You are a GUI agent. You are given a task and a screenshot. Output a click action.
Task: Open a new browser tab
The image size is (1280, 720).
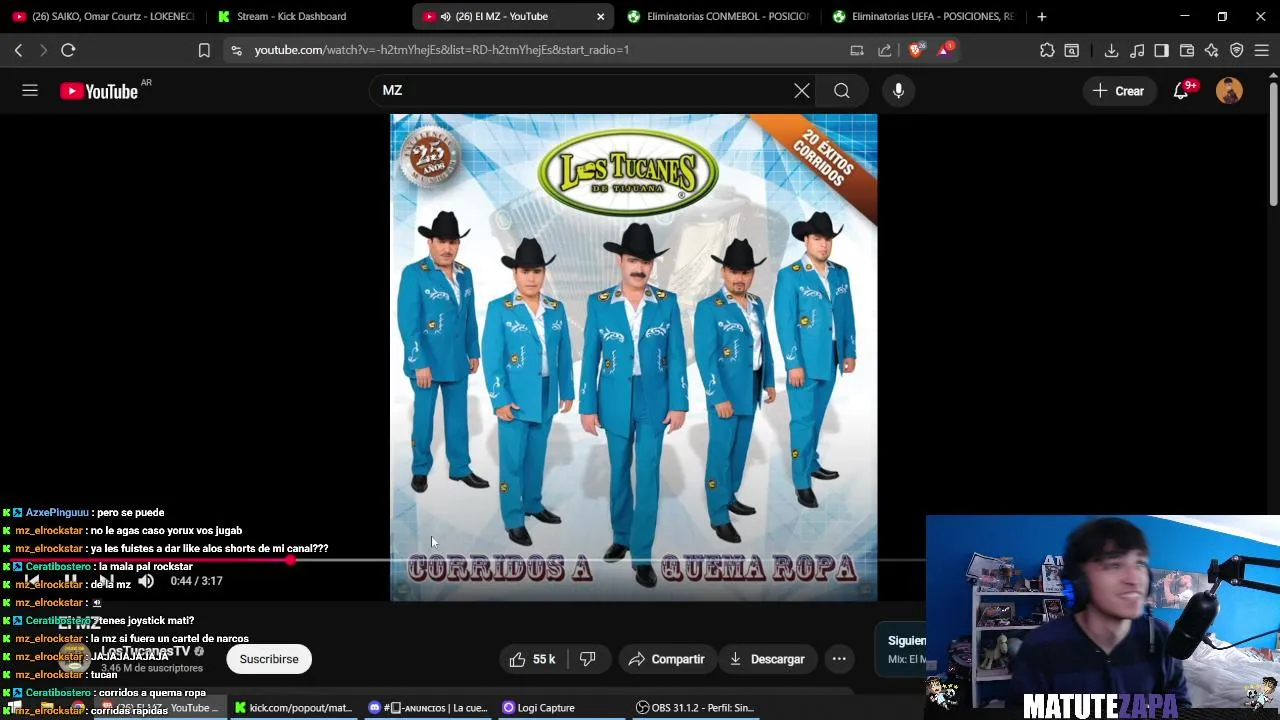[1041, 16]
